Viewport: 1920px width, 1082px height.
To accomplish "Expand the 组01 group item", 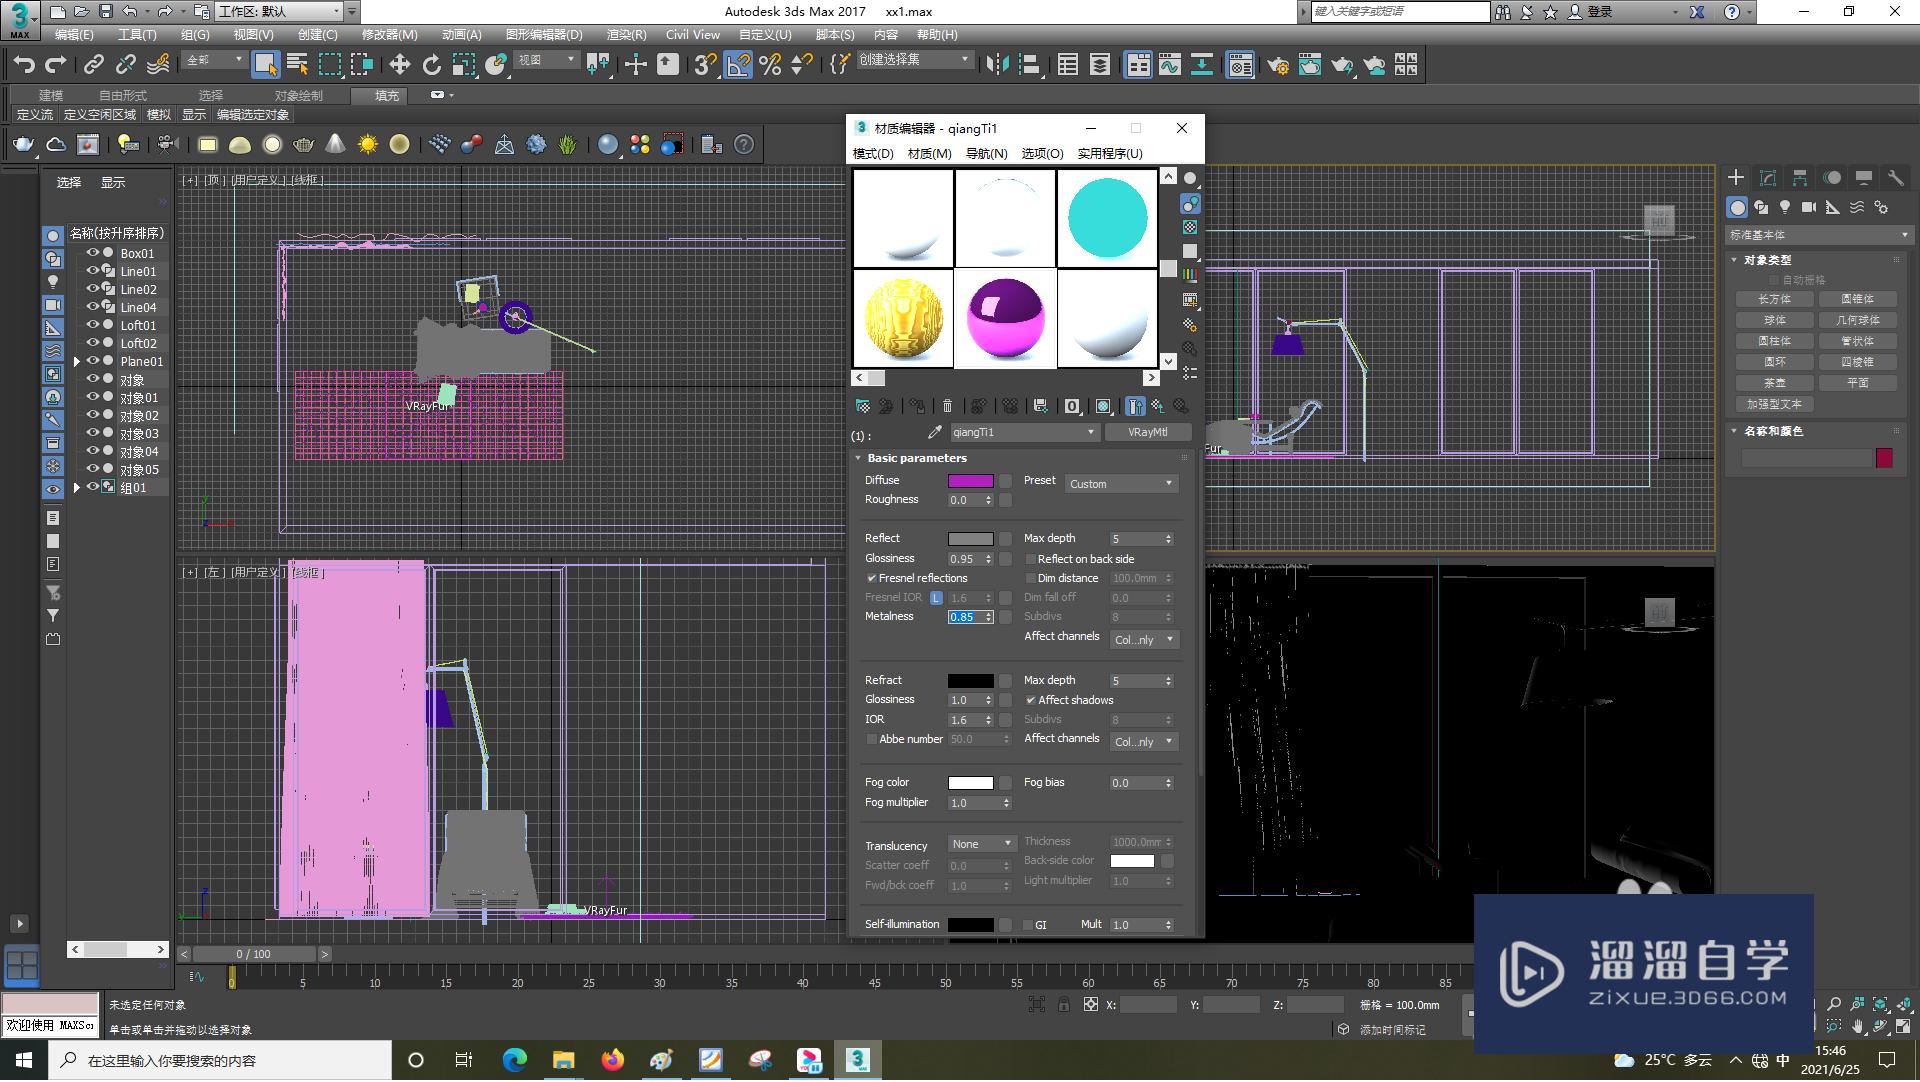I will point(77,488).
